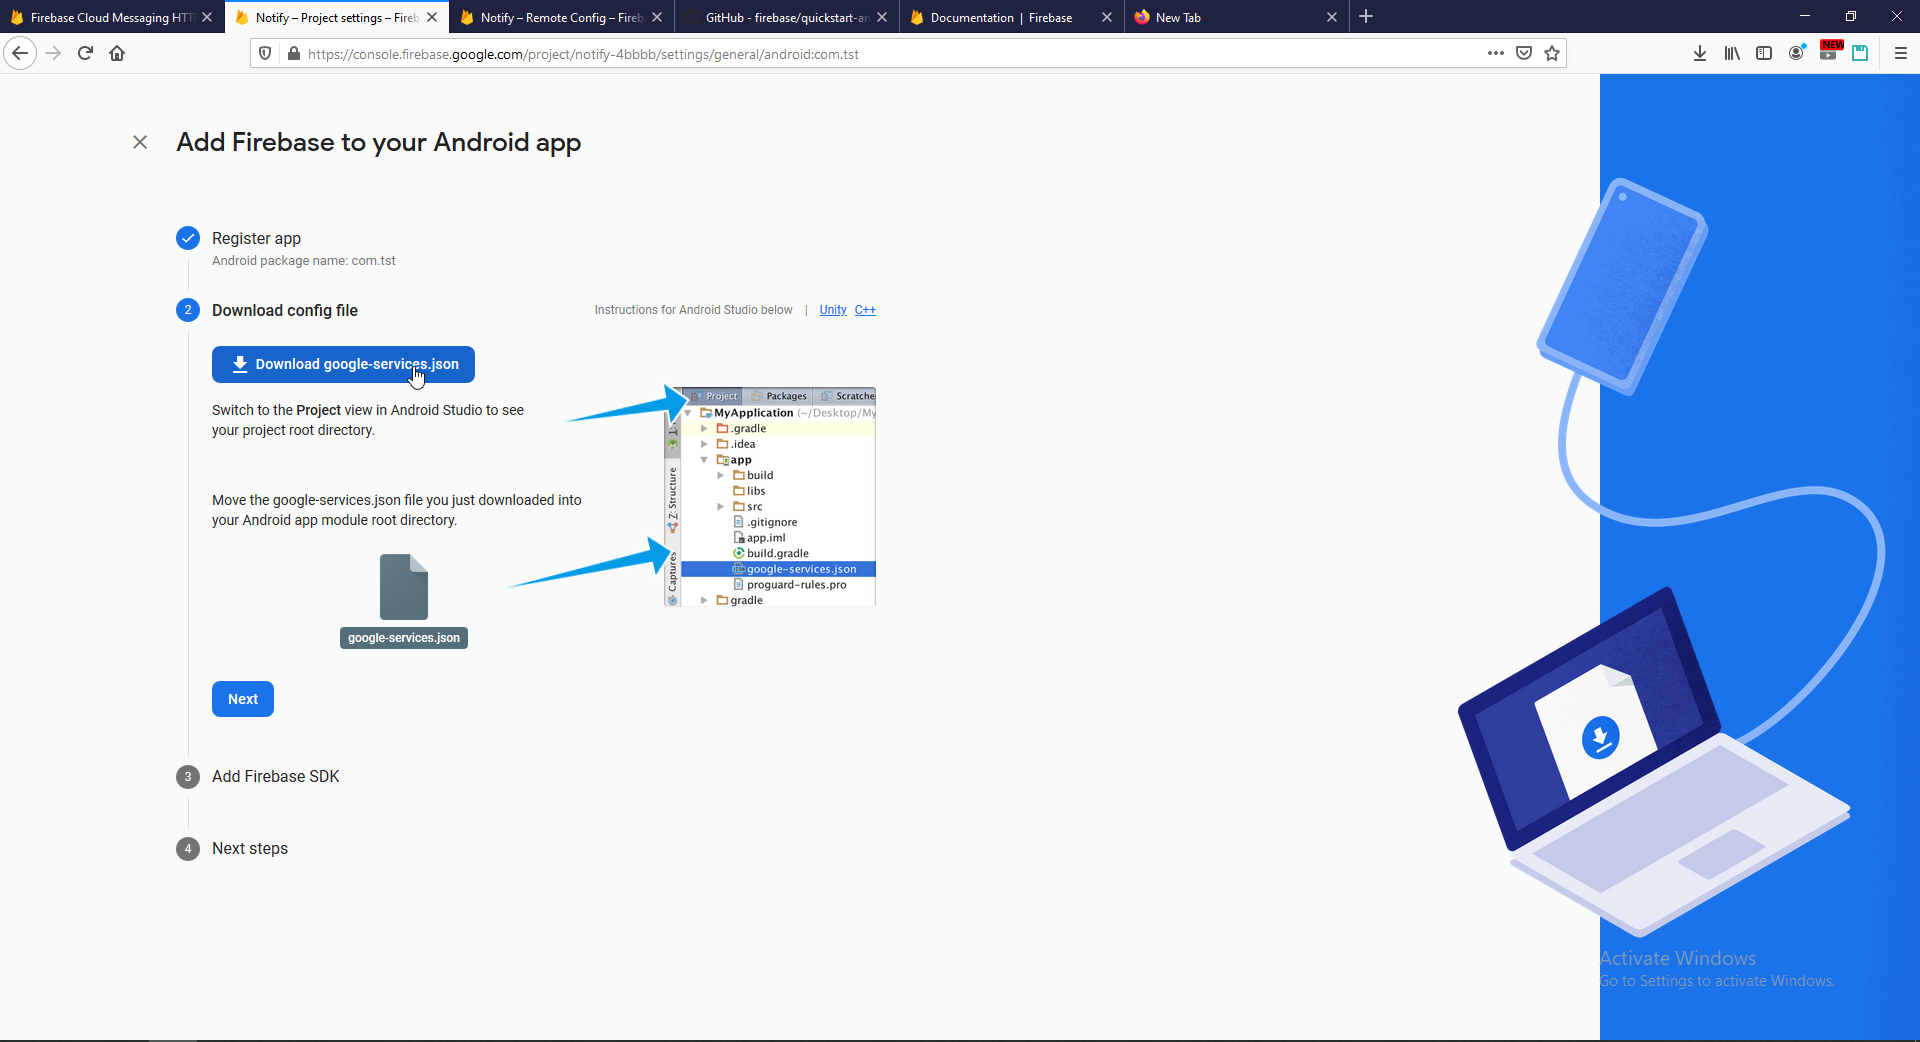The height and width of the screenshot is (1042, 1920).
Task: Open the C++ instructions link
Action: click(865, 310)
